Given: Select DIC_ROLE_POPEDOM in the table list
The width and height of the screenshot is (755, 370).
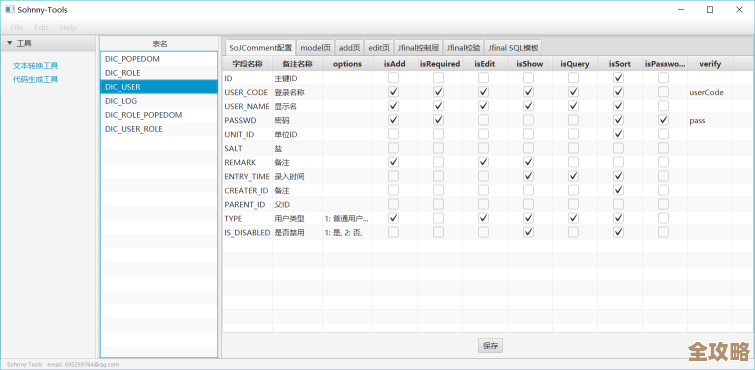Looking at the screenshot, I should pos(159,115).
